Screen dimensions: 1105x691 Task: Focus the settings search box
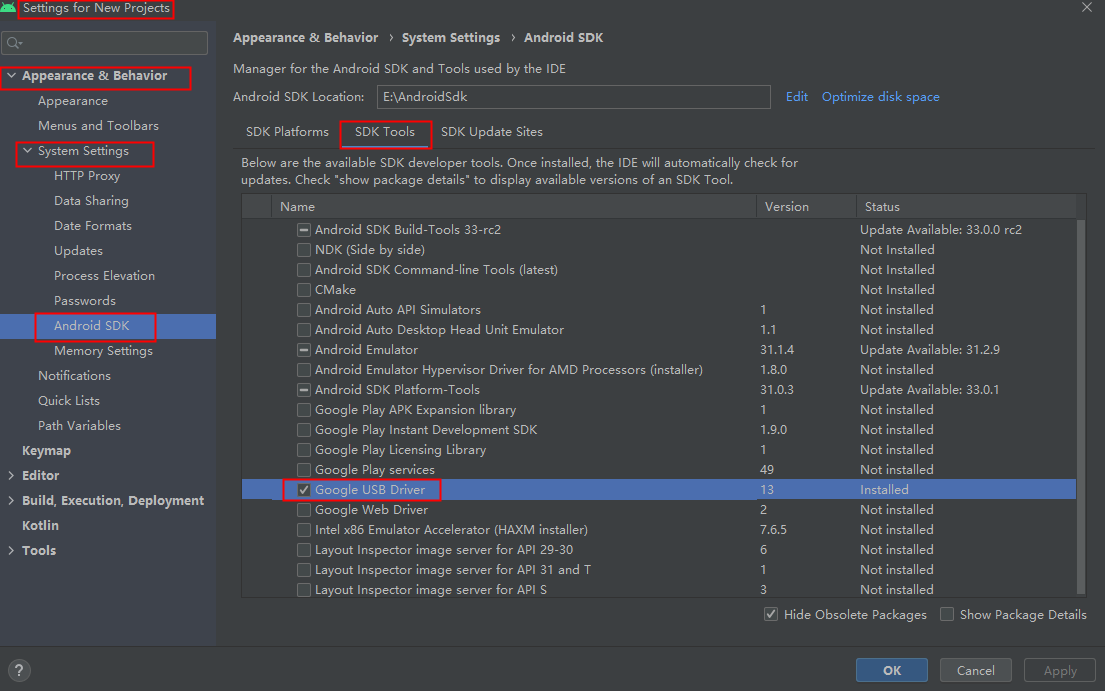[105, 44]
